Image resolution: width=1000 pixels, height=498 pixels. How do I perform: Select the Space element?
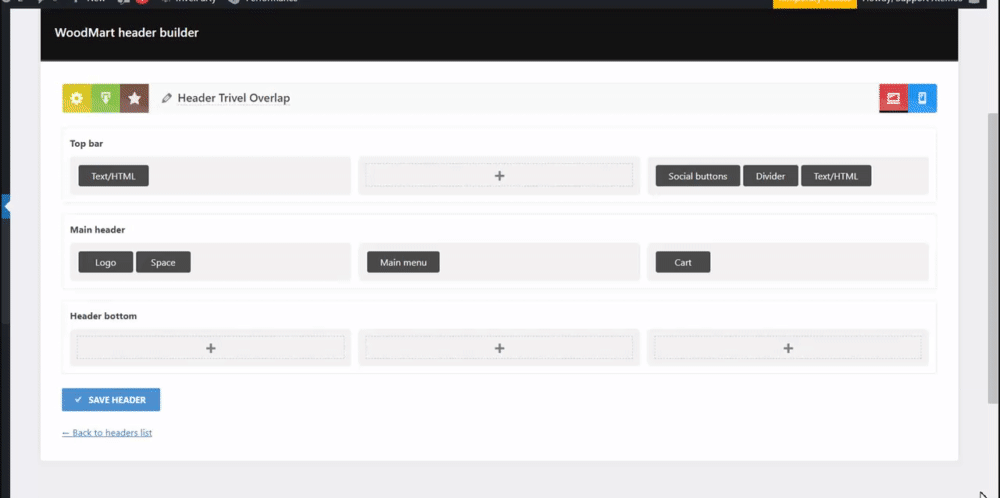pos(163,262)
